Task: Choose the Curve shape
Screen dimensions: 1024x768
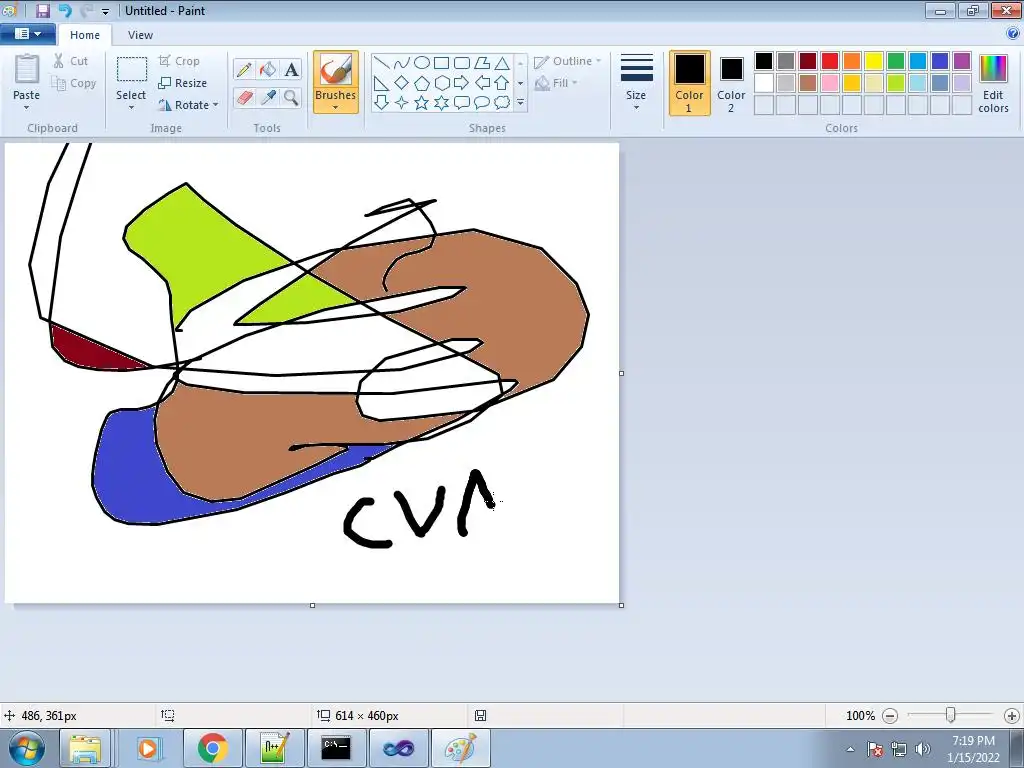Action: point(402,63)
